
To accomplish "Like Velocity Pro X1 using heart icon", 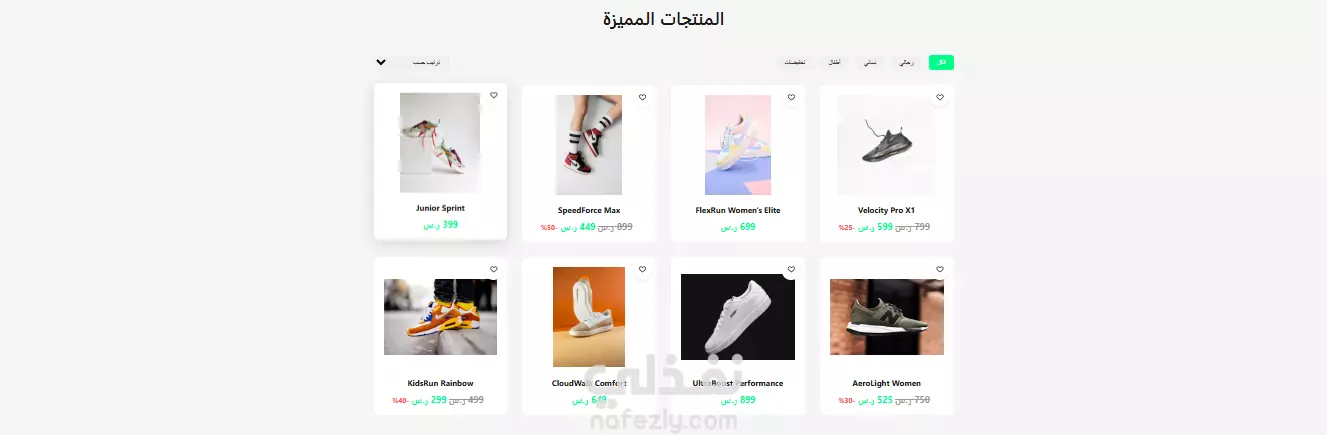I will [940, 97].
